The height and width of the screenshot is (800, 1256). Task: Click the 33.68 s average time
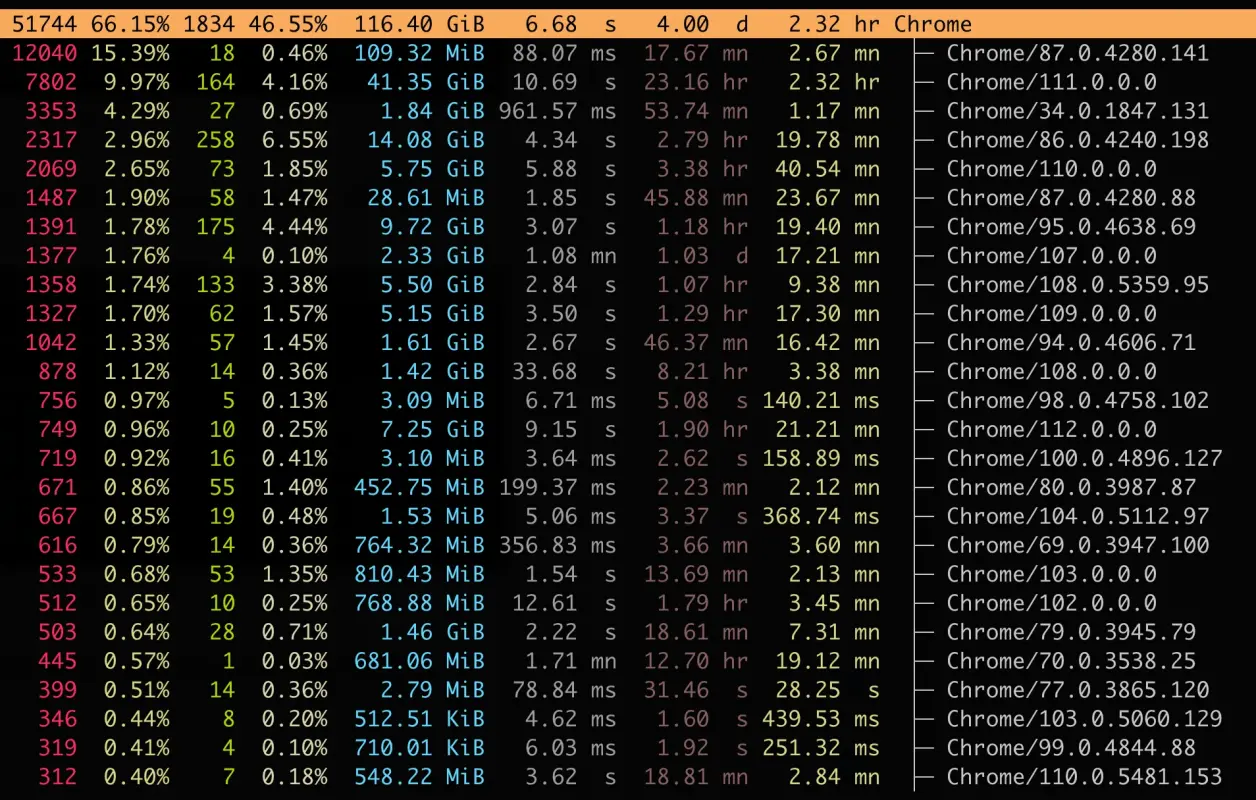564,372
